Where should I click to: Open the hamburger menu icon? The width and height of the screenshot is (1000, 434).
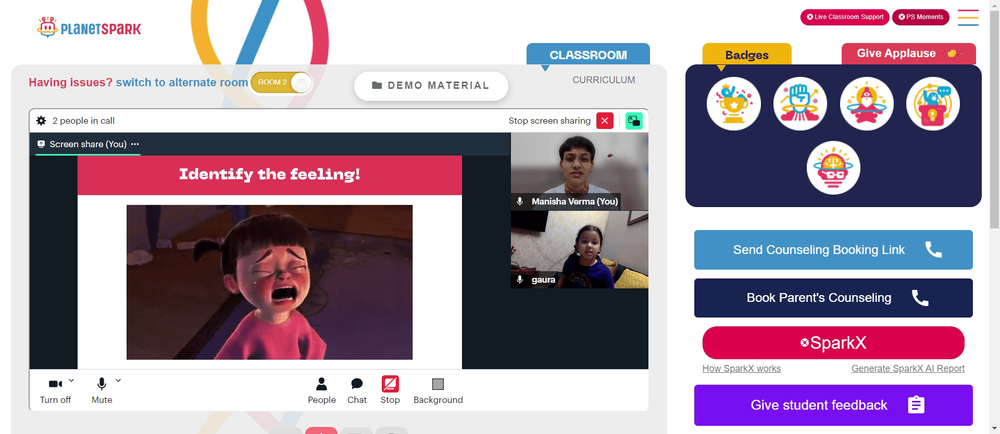(968, 18)
